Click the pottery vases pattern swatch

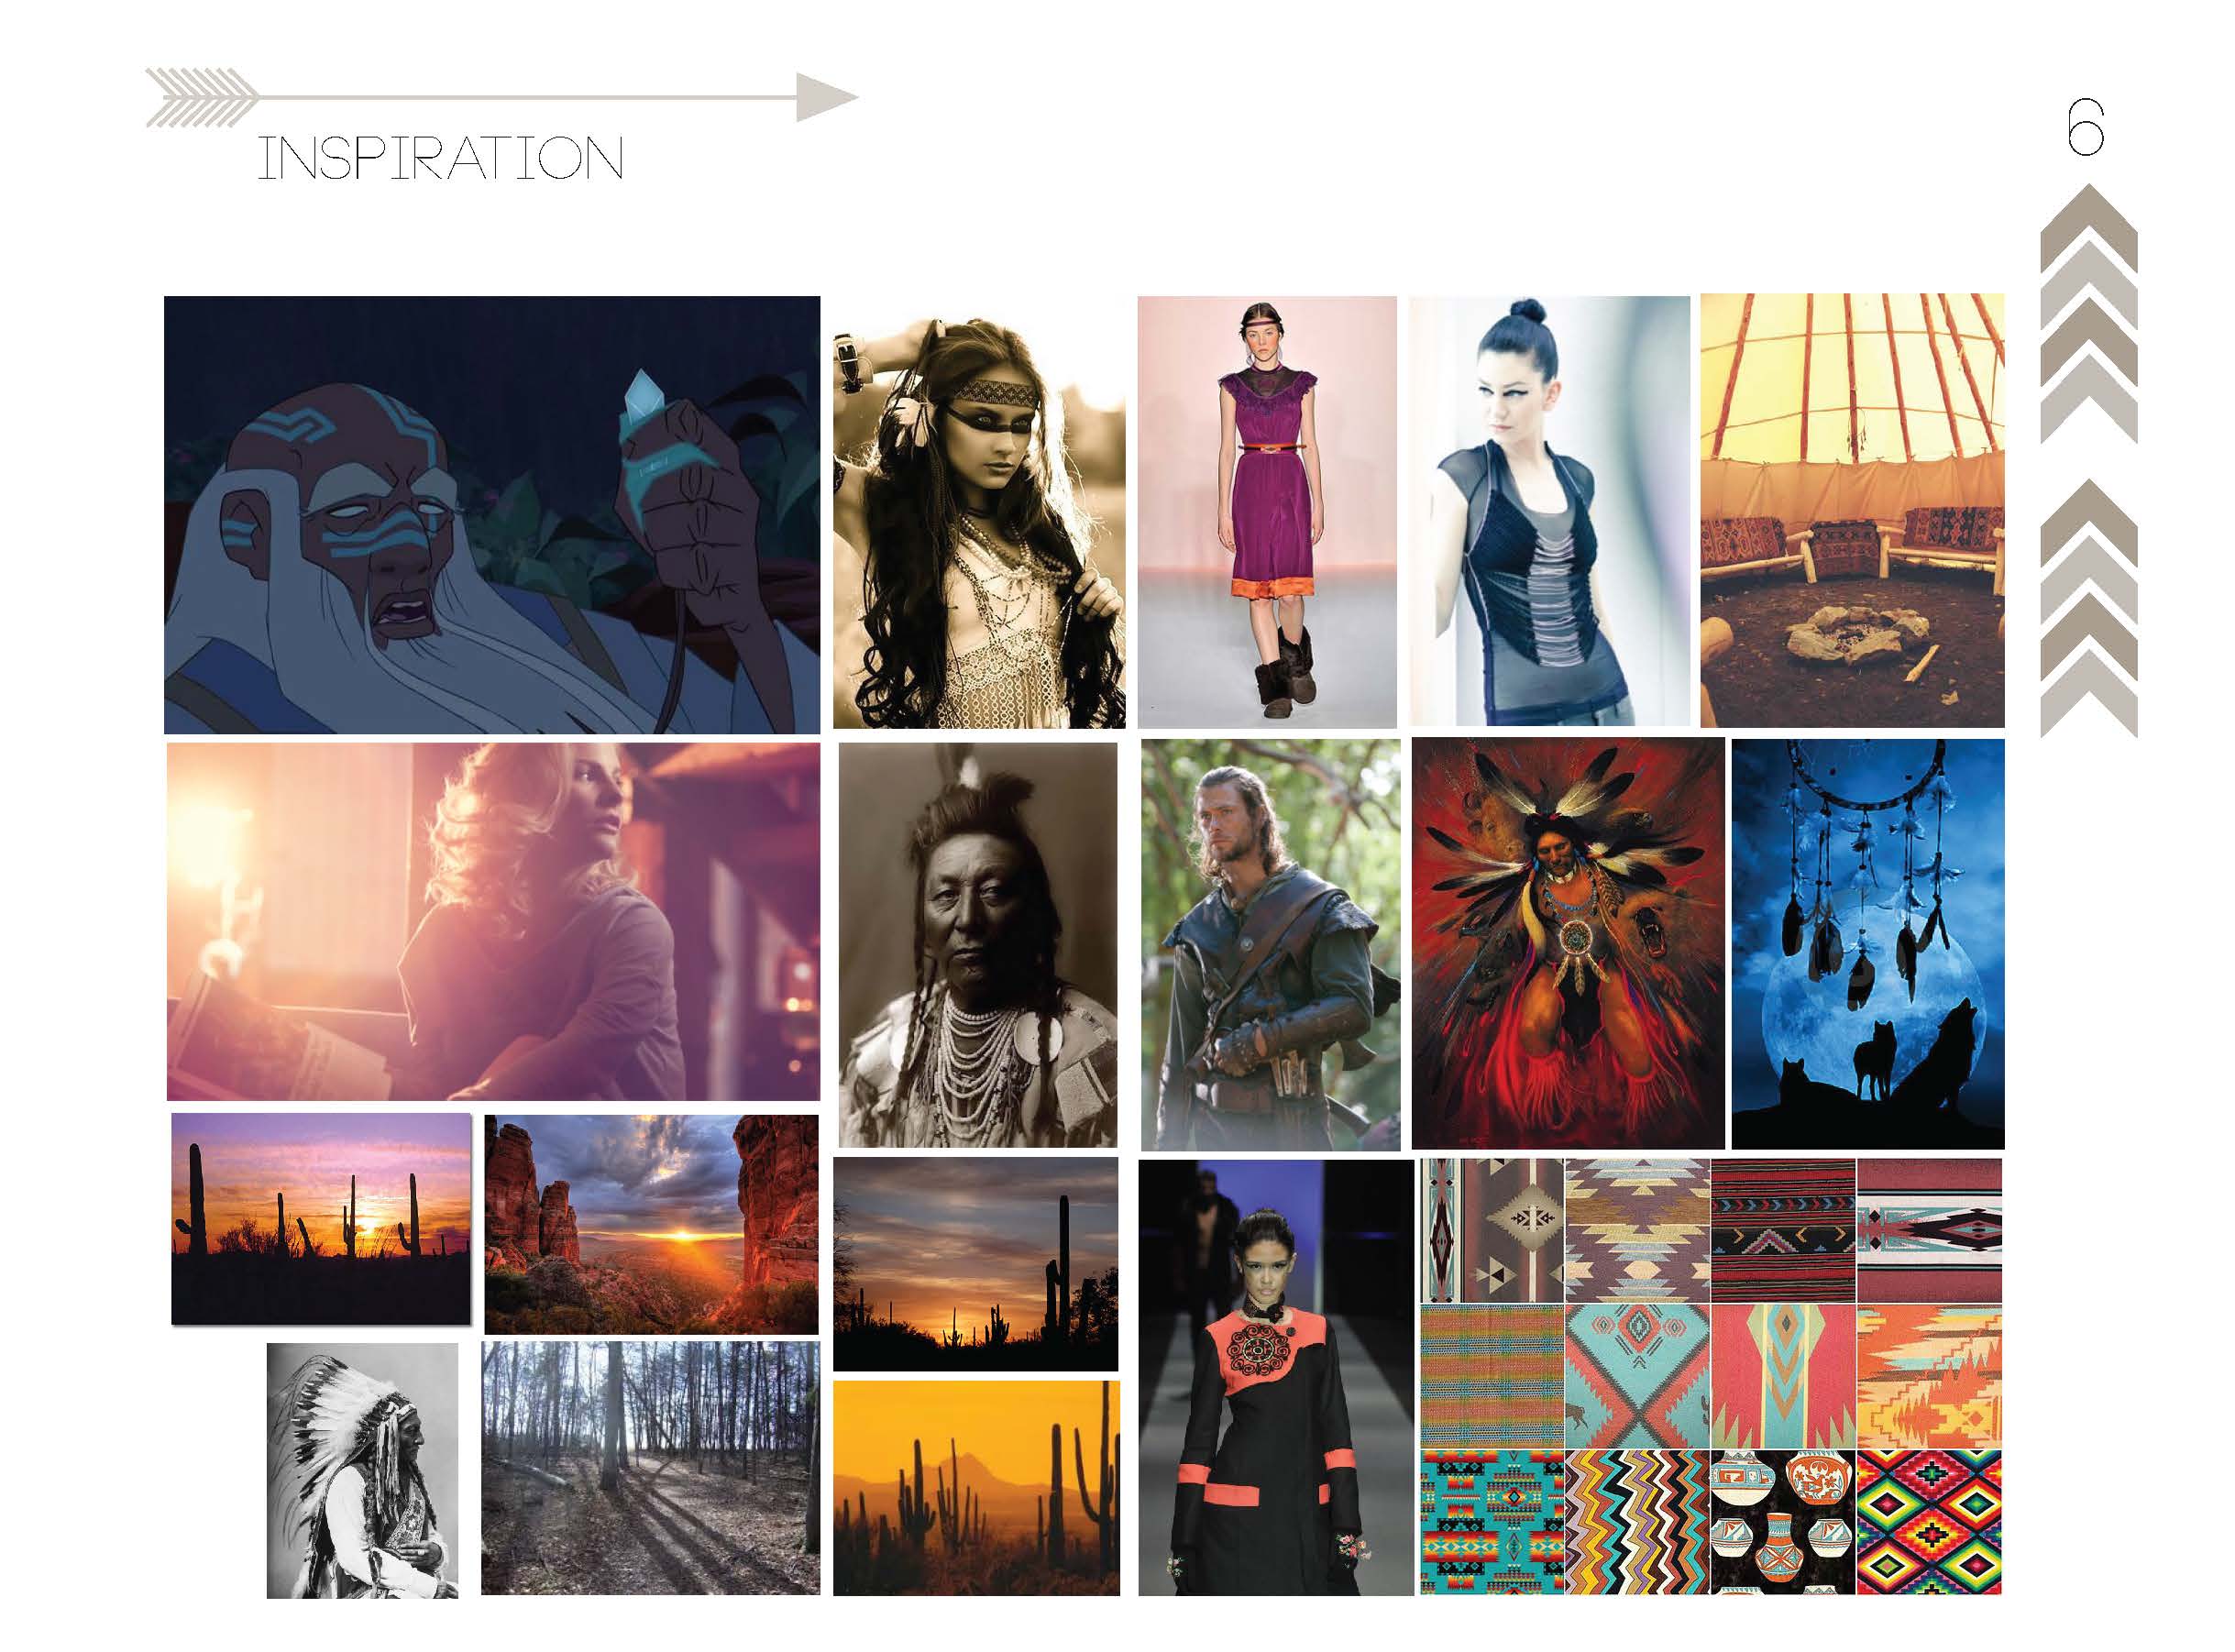[1783, 1521]
